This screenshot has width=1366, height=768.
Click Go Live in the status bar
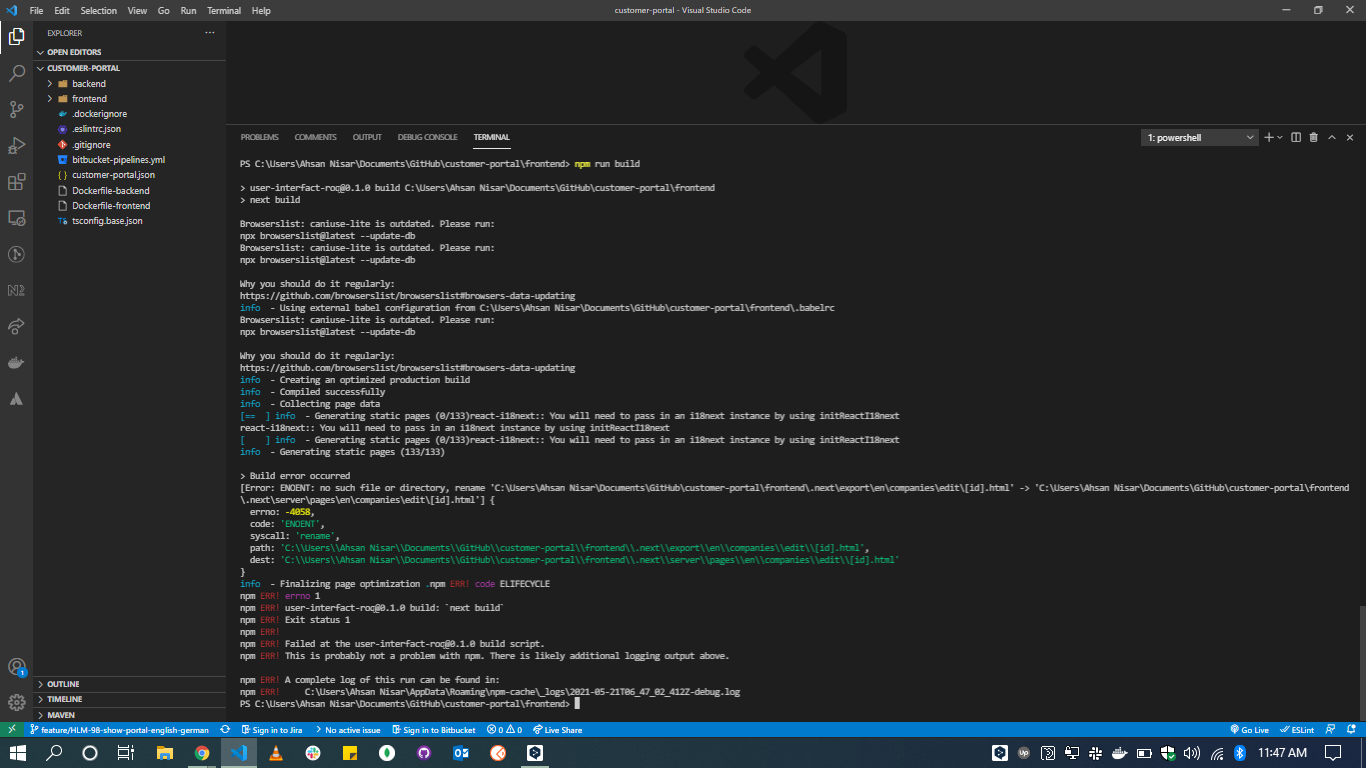tap(1250, 730)
